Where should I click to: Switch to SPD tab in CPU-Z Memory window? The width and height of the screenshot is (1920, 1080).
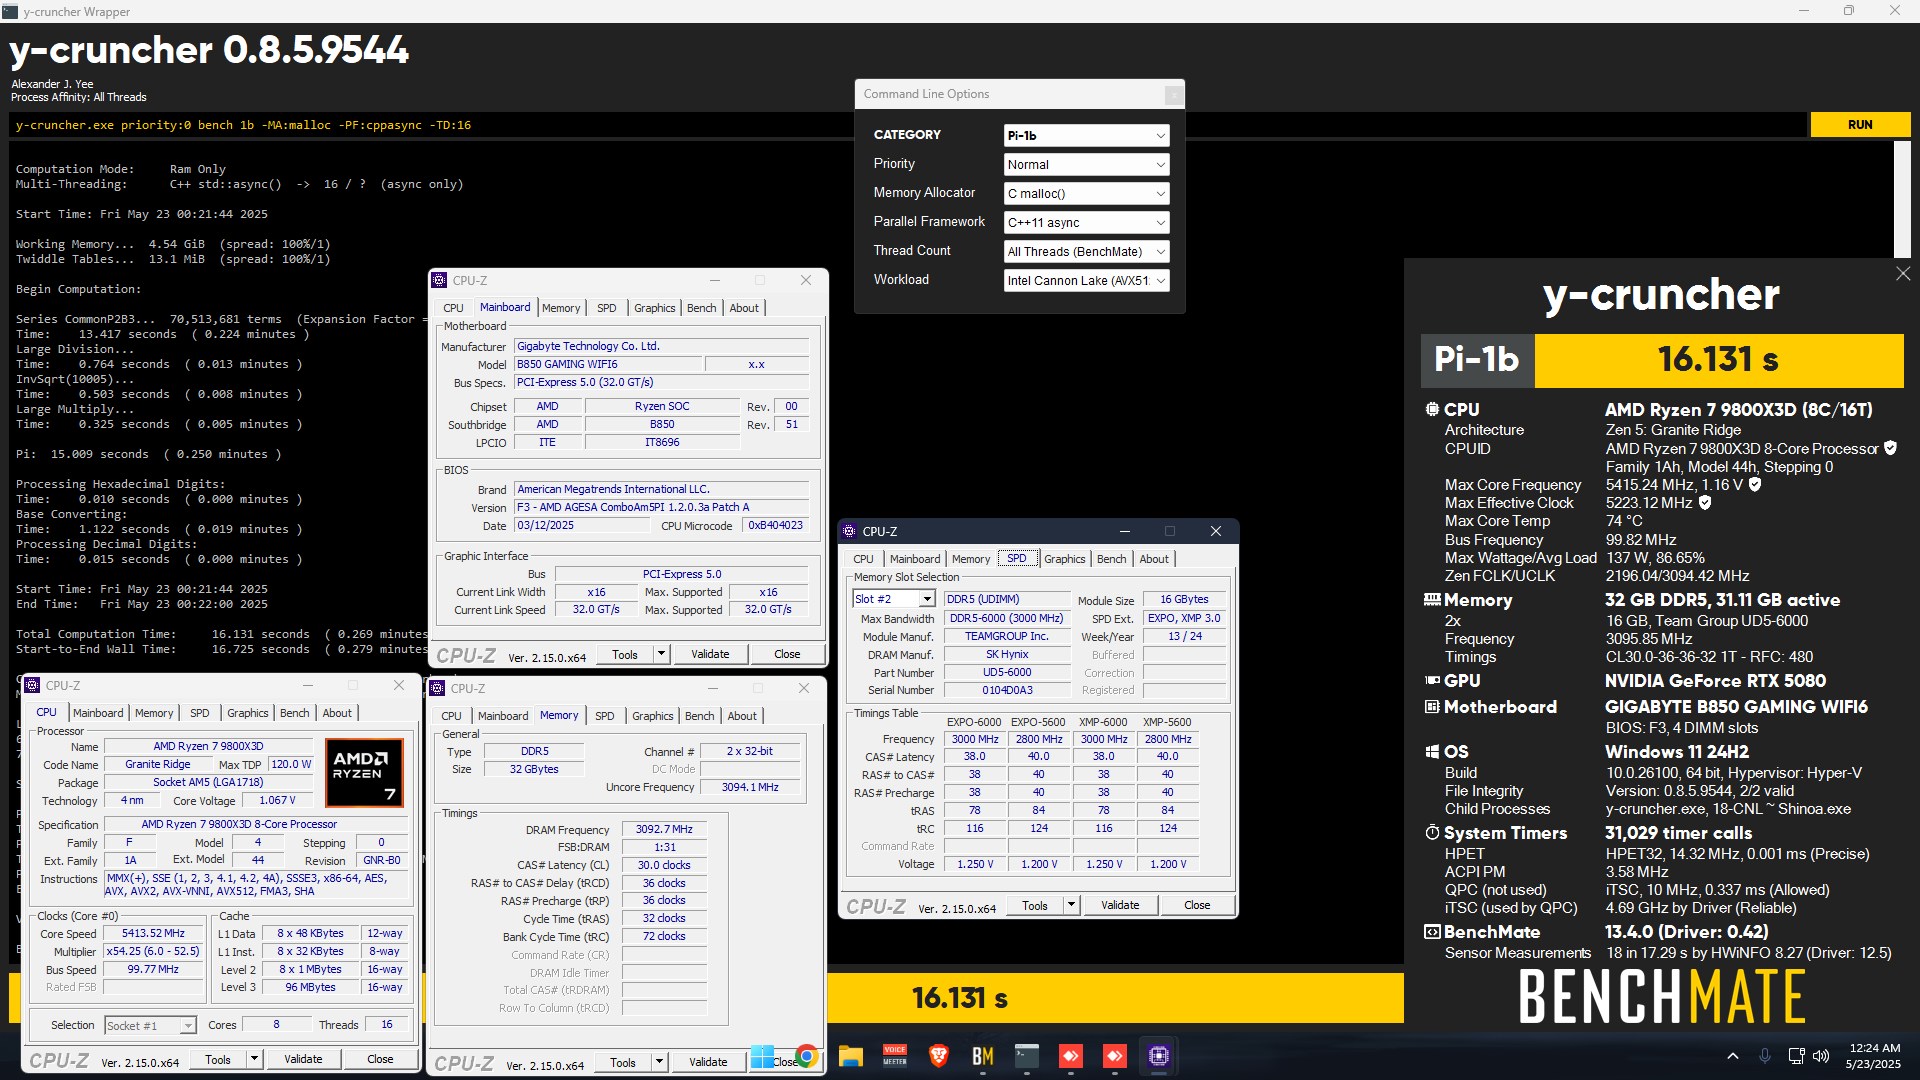tap(604, 716)
